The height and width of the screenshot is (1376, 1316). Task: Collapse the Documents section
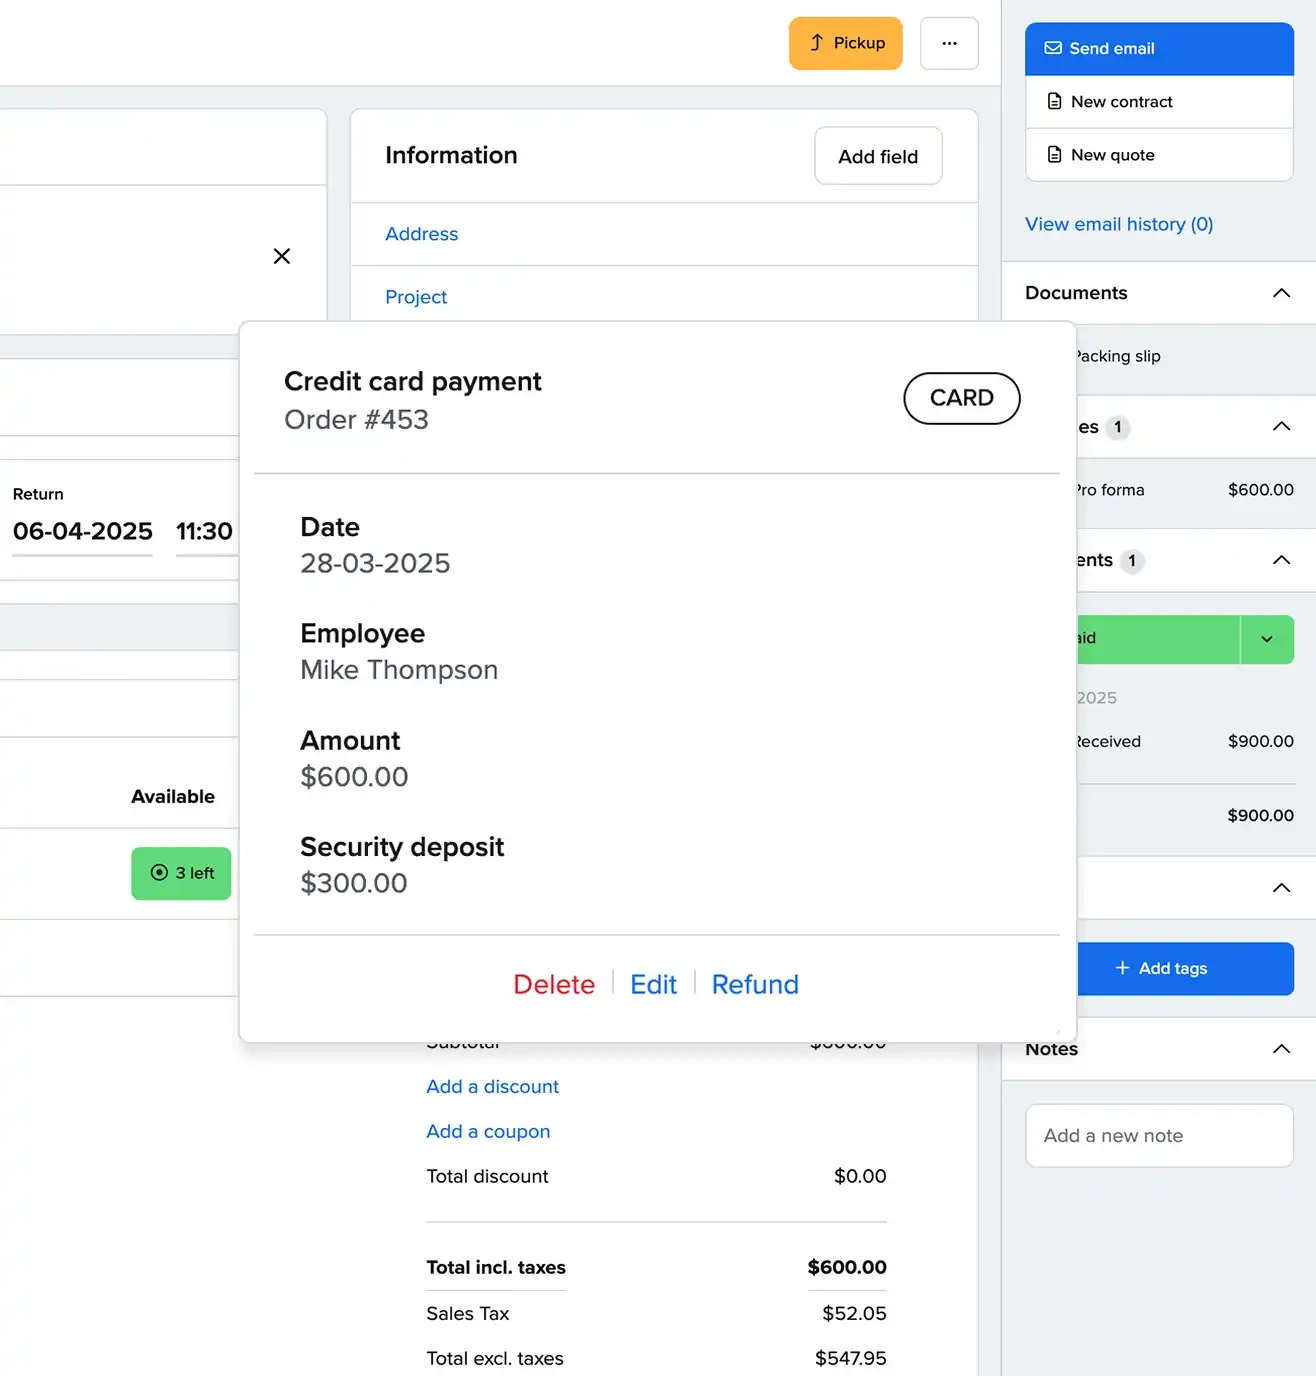[x=1281, y=293]
